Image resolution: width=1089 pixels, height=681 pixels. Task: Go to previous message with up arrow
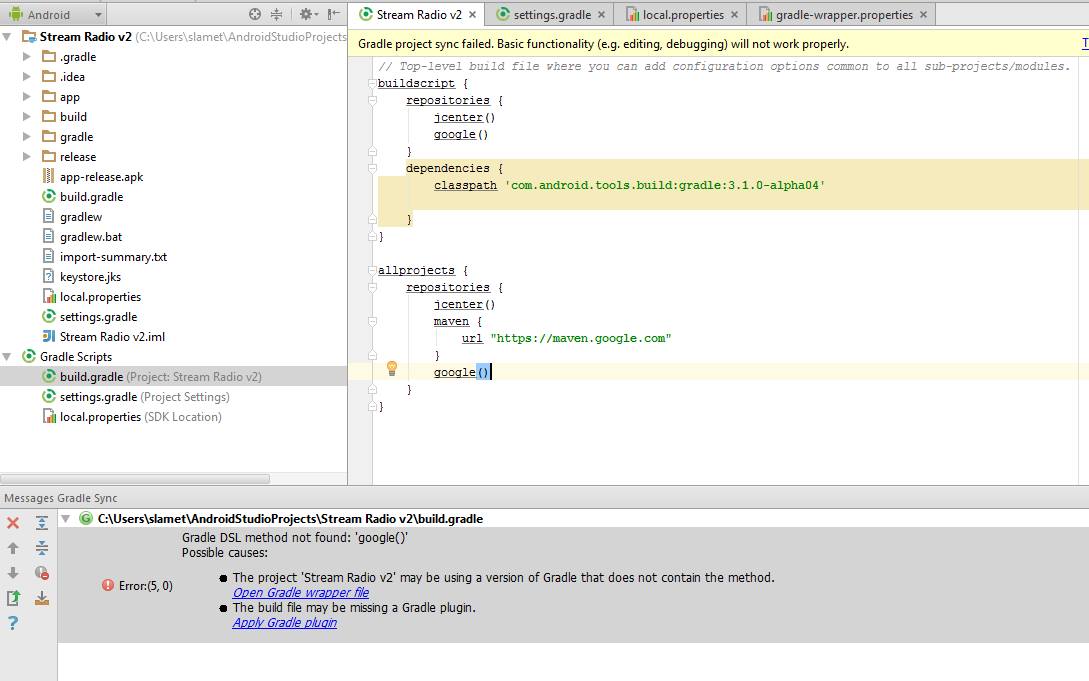(13, 548)
